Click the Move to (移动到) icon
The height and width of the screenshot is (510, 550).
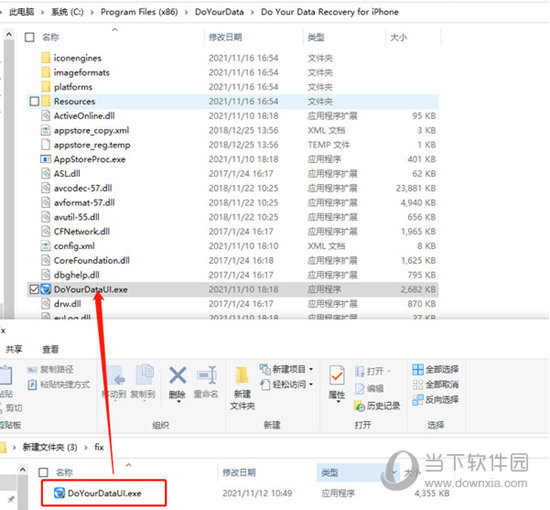pyautogui.click(x=116, y=376)
